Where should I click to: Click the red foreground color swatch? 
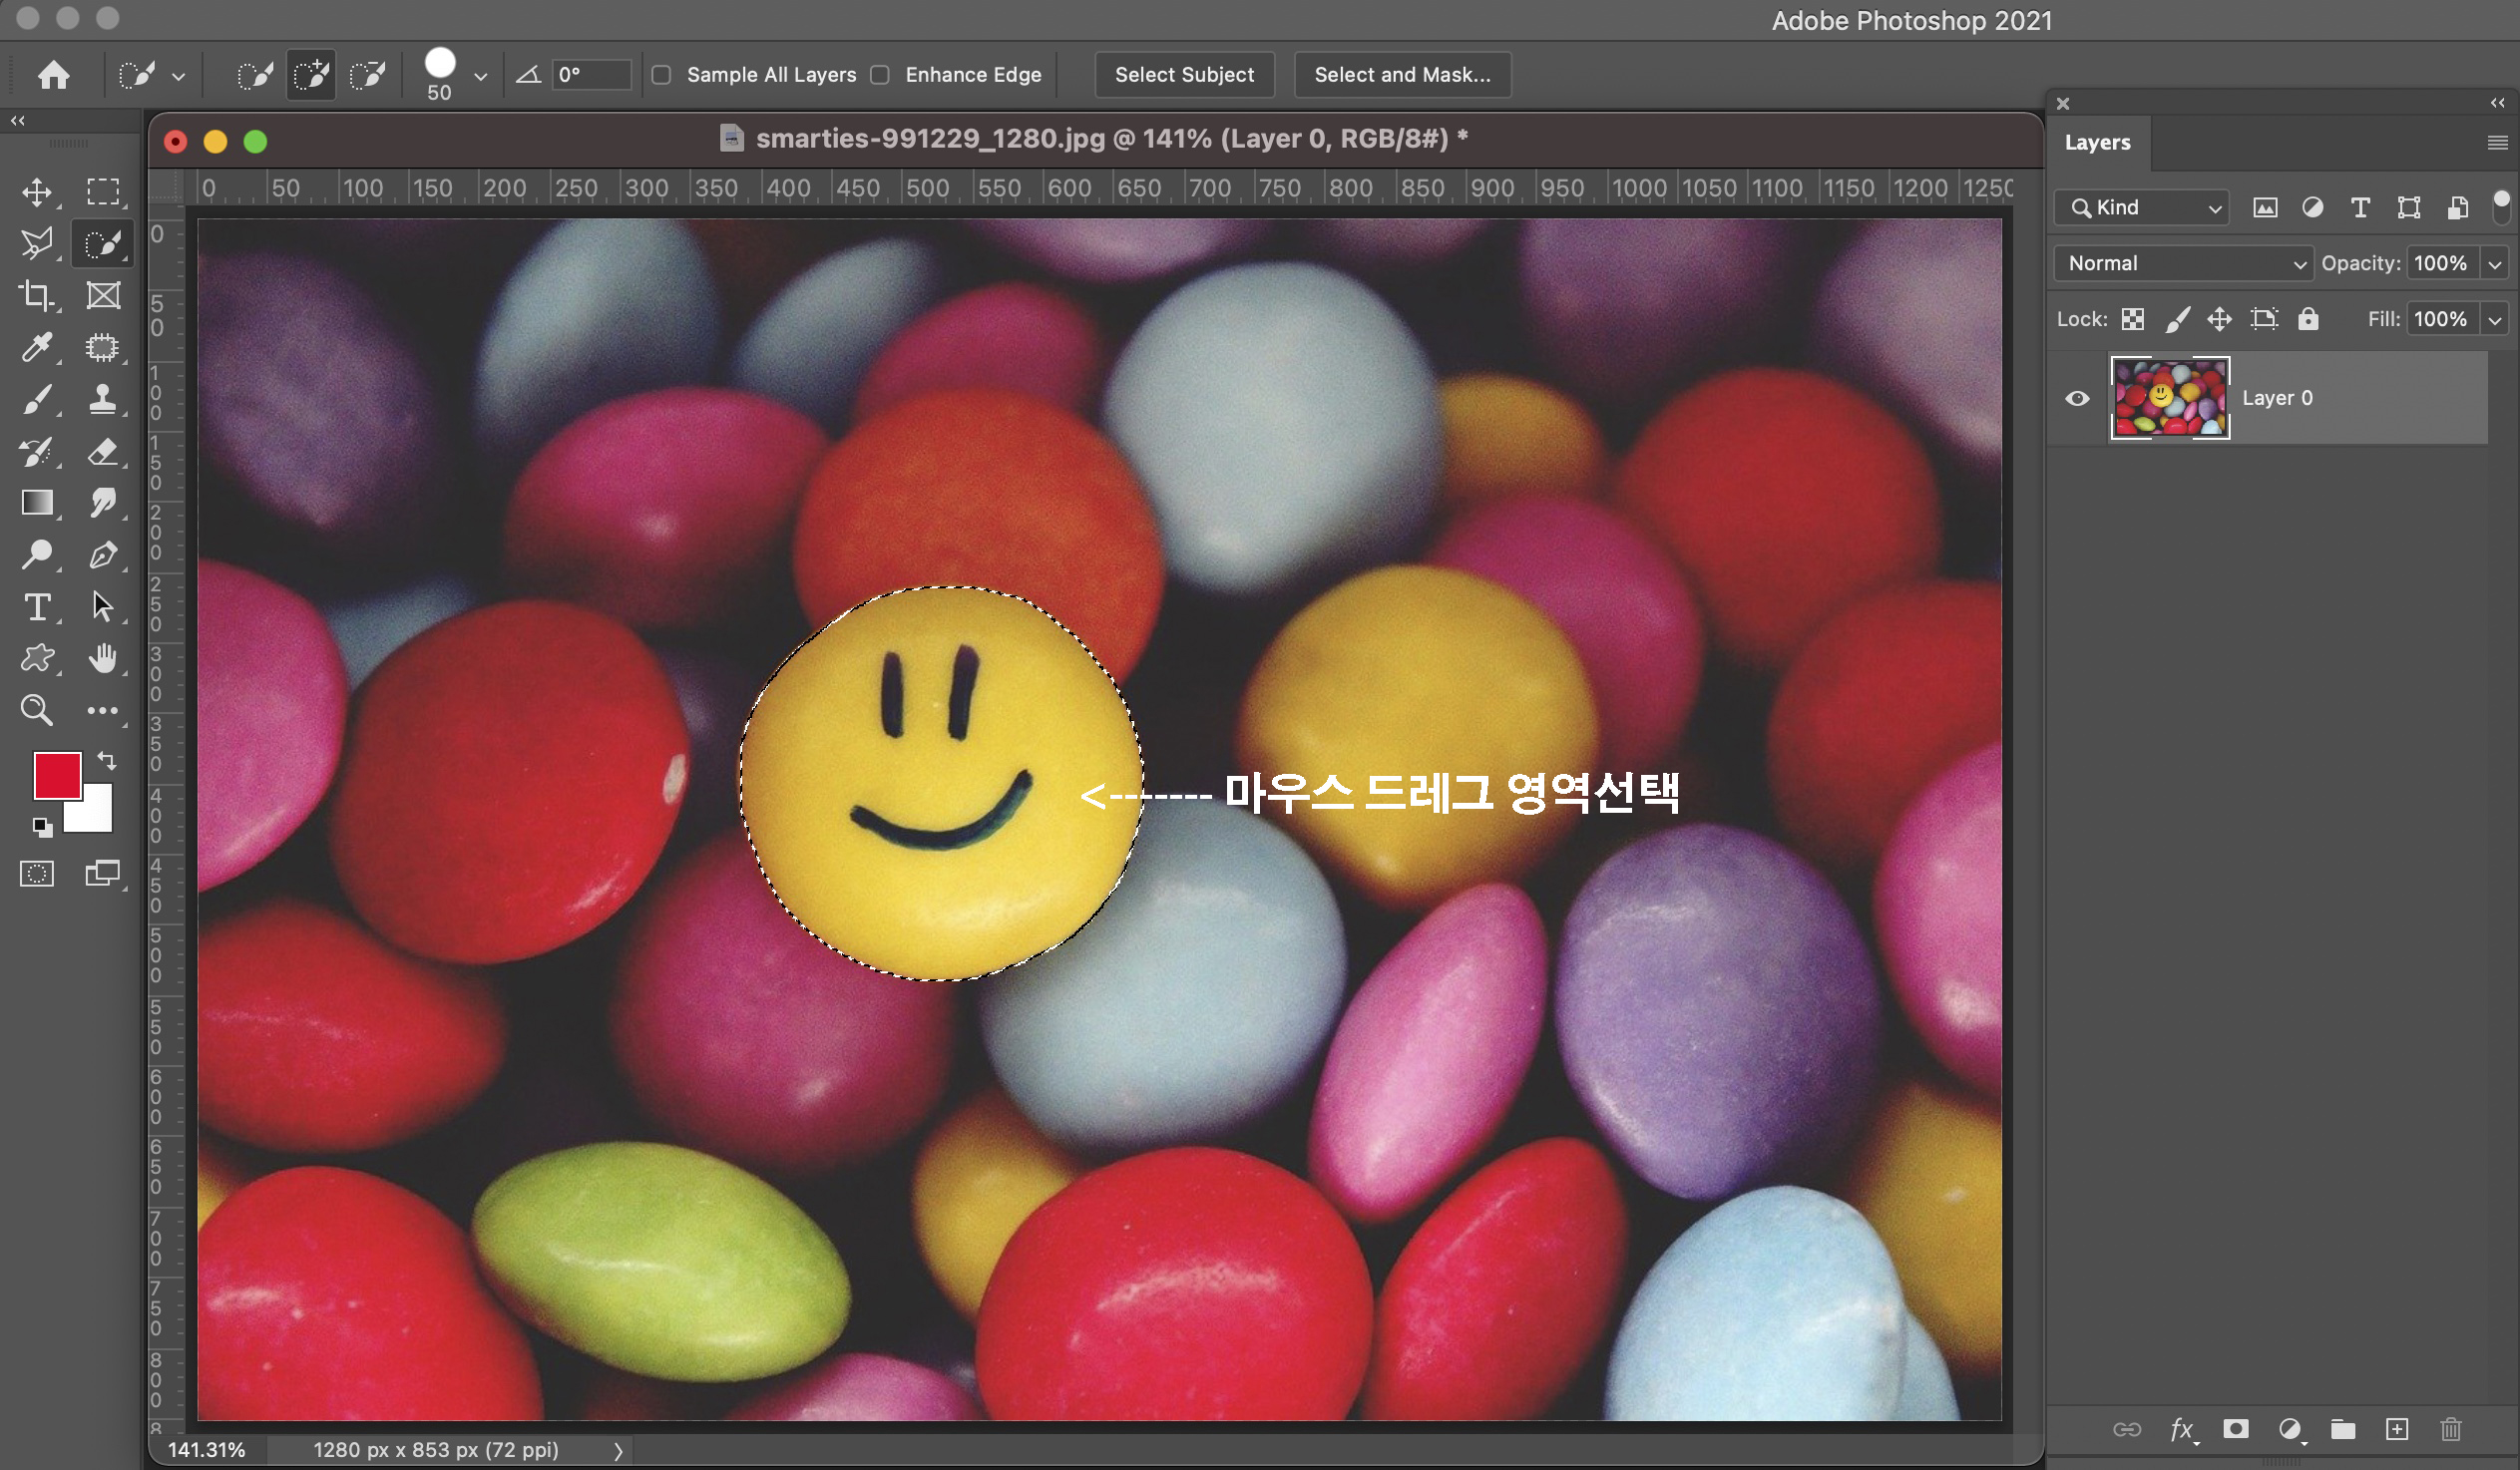click(x=56, y=775)
